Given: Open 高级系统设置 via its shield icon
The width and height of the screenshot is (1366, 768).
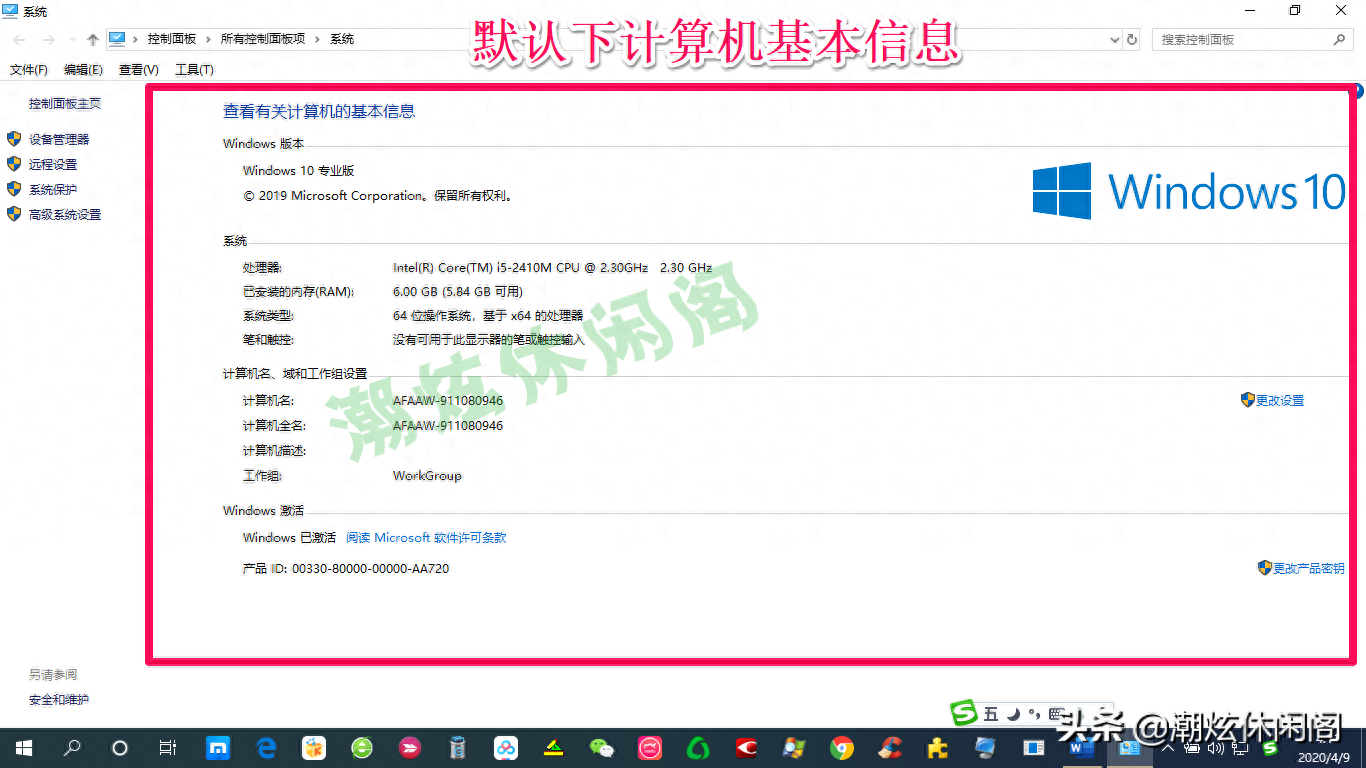Looking at the screenshot, I should tap(13, 214).
